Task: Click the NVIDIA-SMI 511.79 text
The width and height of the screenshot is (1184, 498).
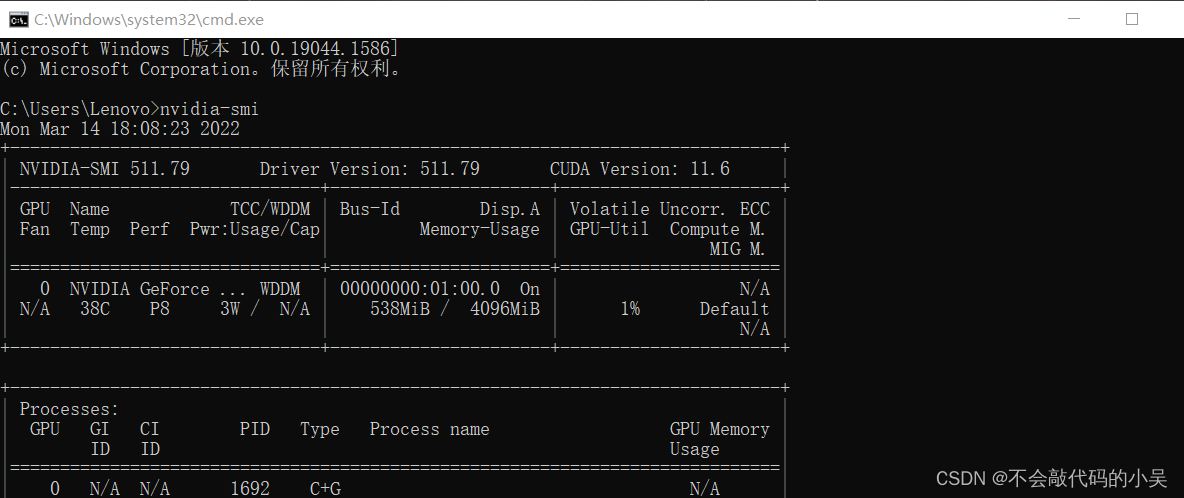Action: tap(104, 168)
